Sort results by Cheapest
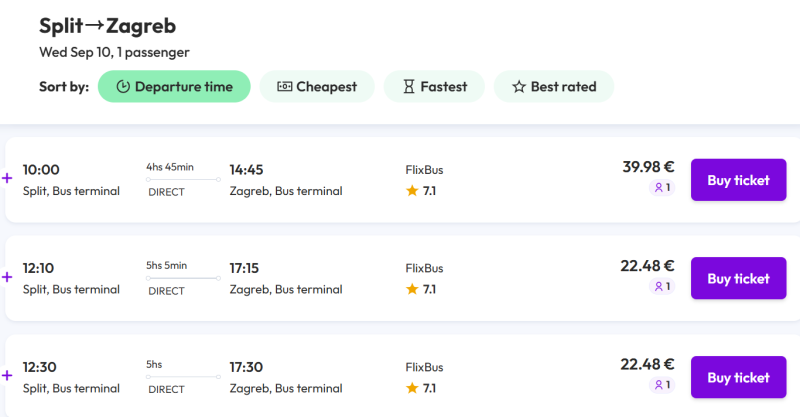The height and width of the screenshot is (417, 800). pyautogui.click(x=317, y=87)
